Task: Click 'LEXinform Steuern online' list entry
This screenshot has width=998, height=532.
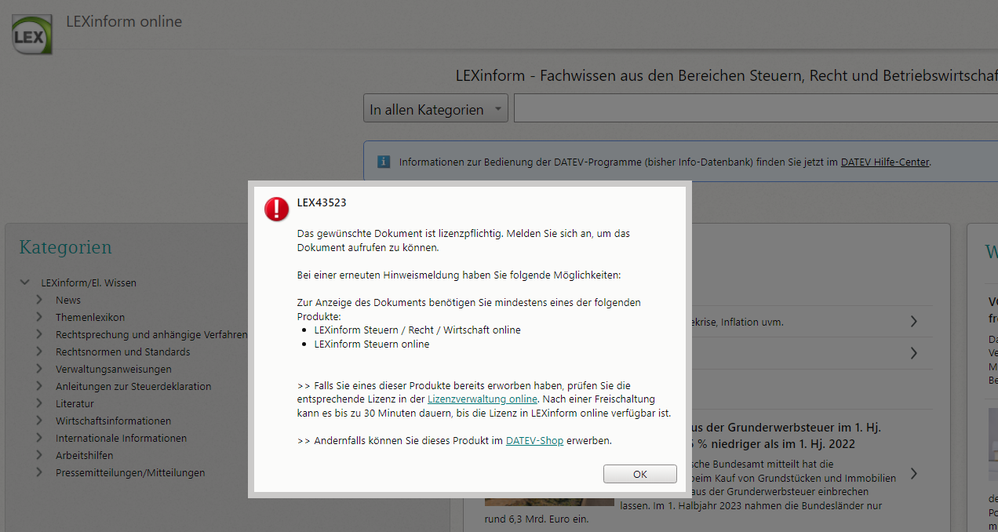Action: click(x=372, y=344)
